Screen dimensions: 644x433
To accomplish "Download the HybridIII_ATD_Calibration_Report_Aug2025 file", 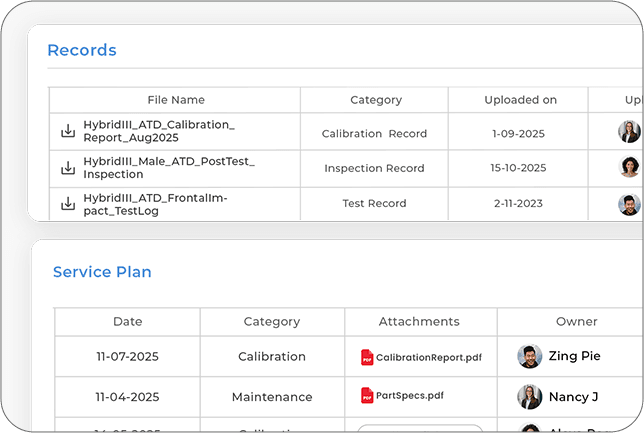I will (x=69, y=131).
